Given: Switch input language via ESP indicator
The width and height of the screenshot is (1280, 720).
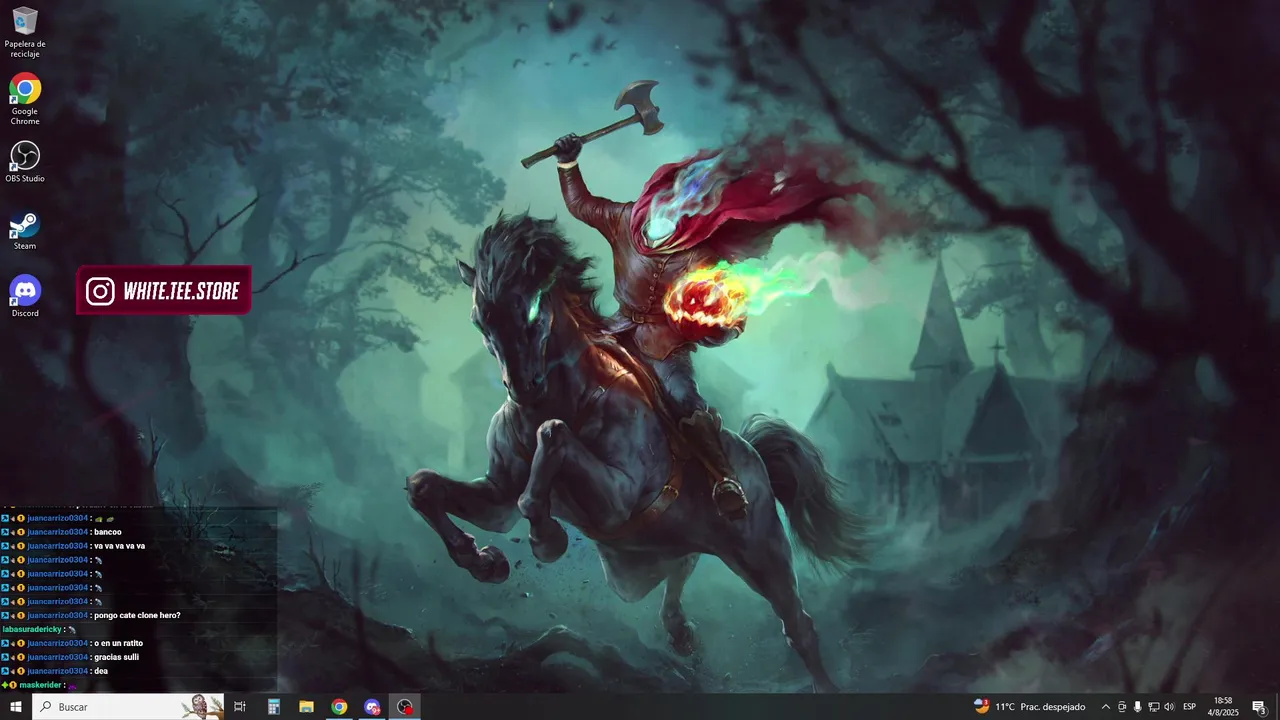Looking at the screenshot, I should (1190, 707).
